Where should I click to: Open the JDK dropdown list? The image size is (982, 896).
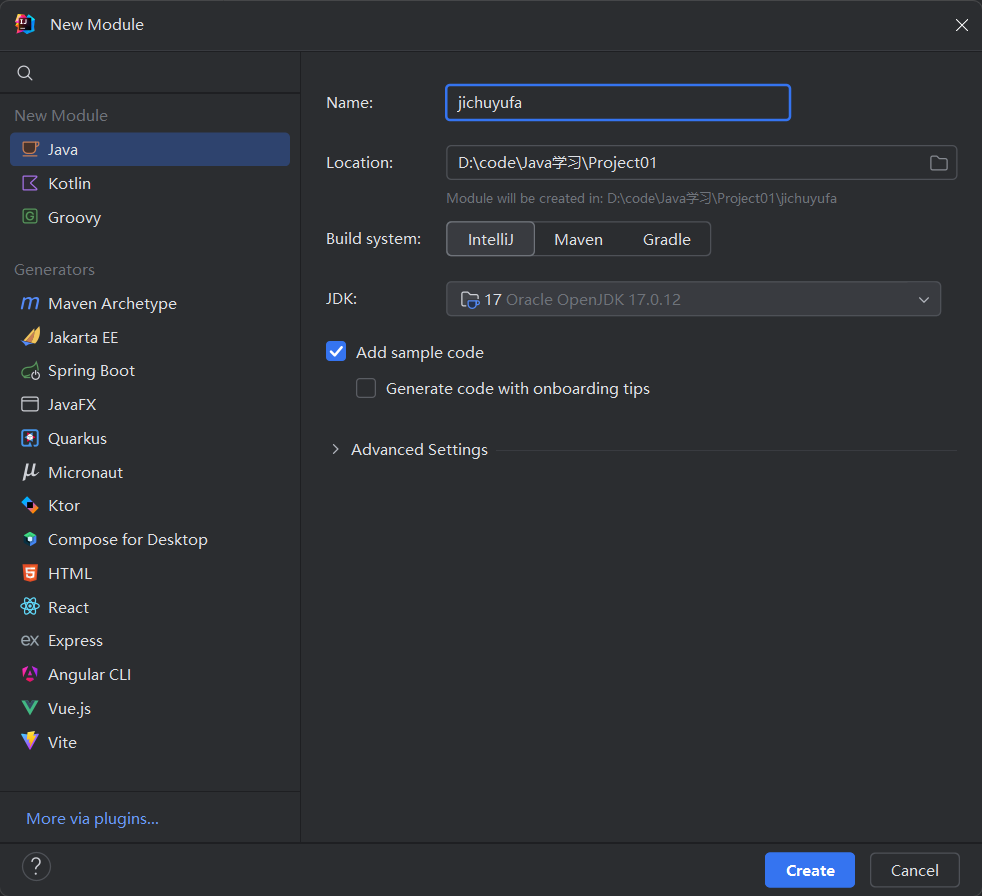pyautogui.click(x=693, y=299)
